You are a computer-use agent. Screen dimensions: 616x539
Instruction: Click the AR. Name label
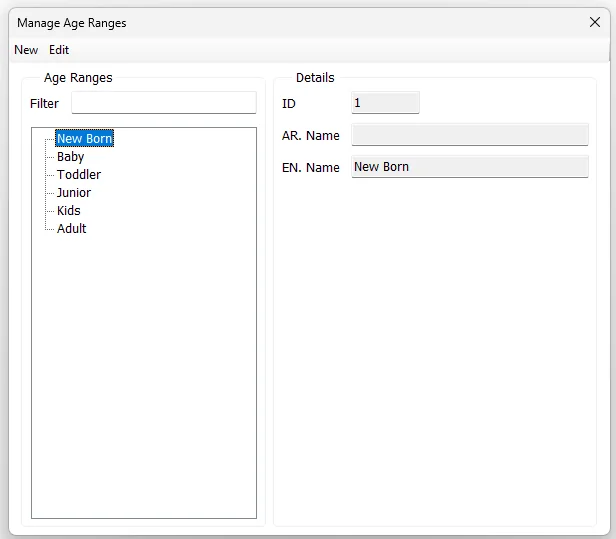[311, 136]
